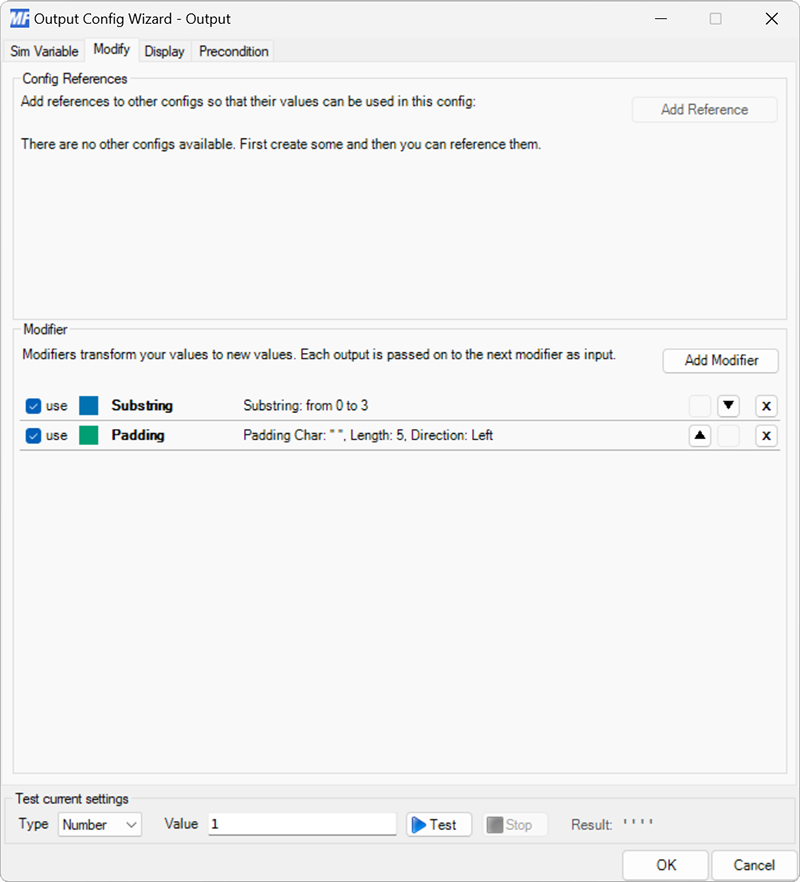Switch to the Display tab
The image size is (800, 882).
[164, 50]
